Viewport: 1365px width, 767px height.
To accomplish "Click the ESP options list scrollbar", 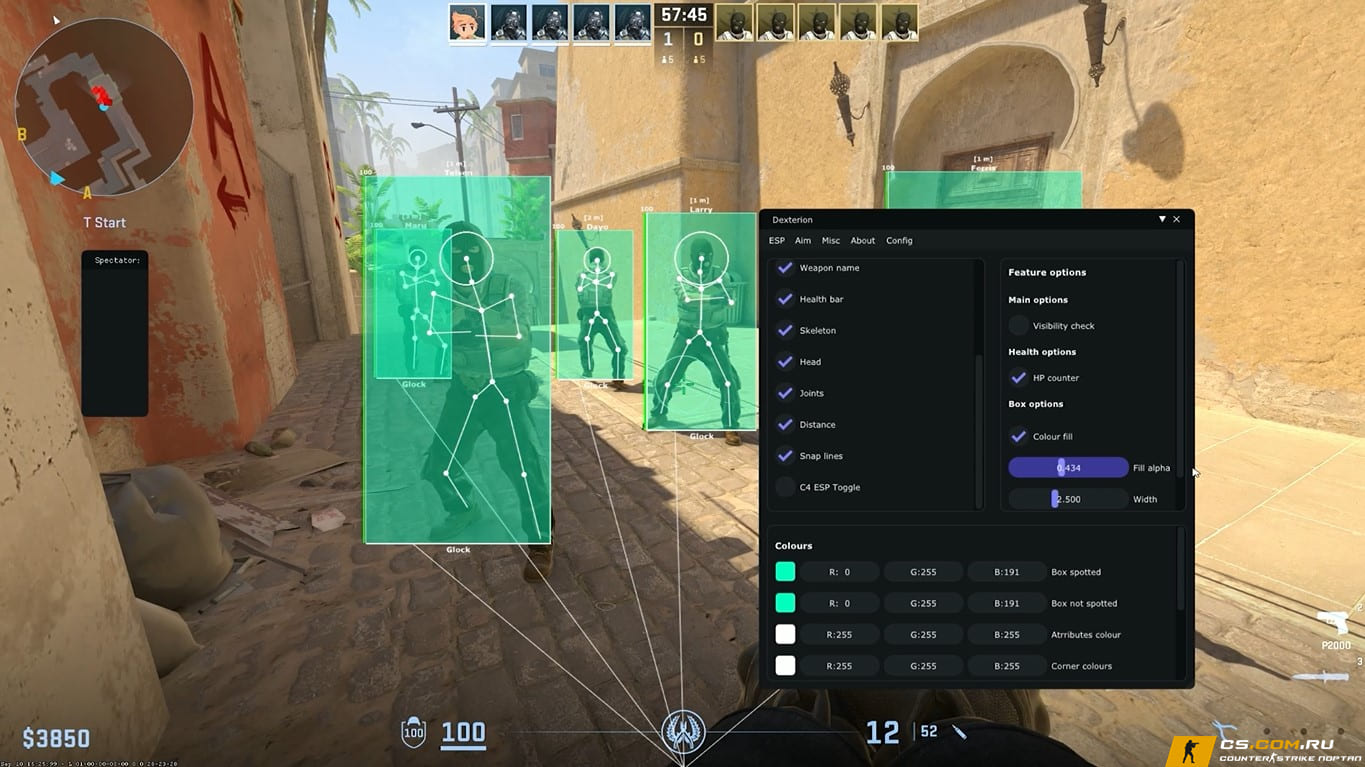I will (x=979, y=430).
